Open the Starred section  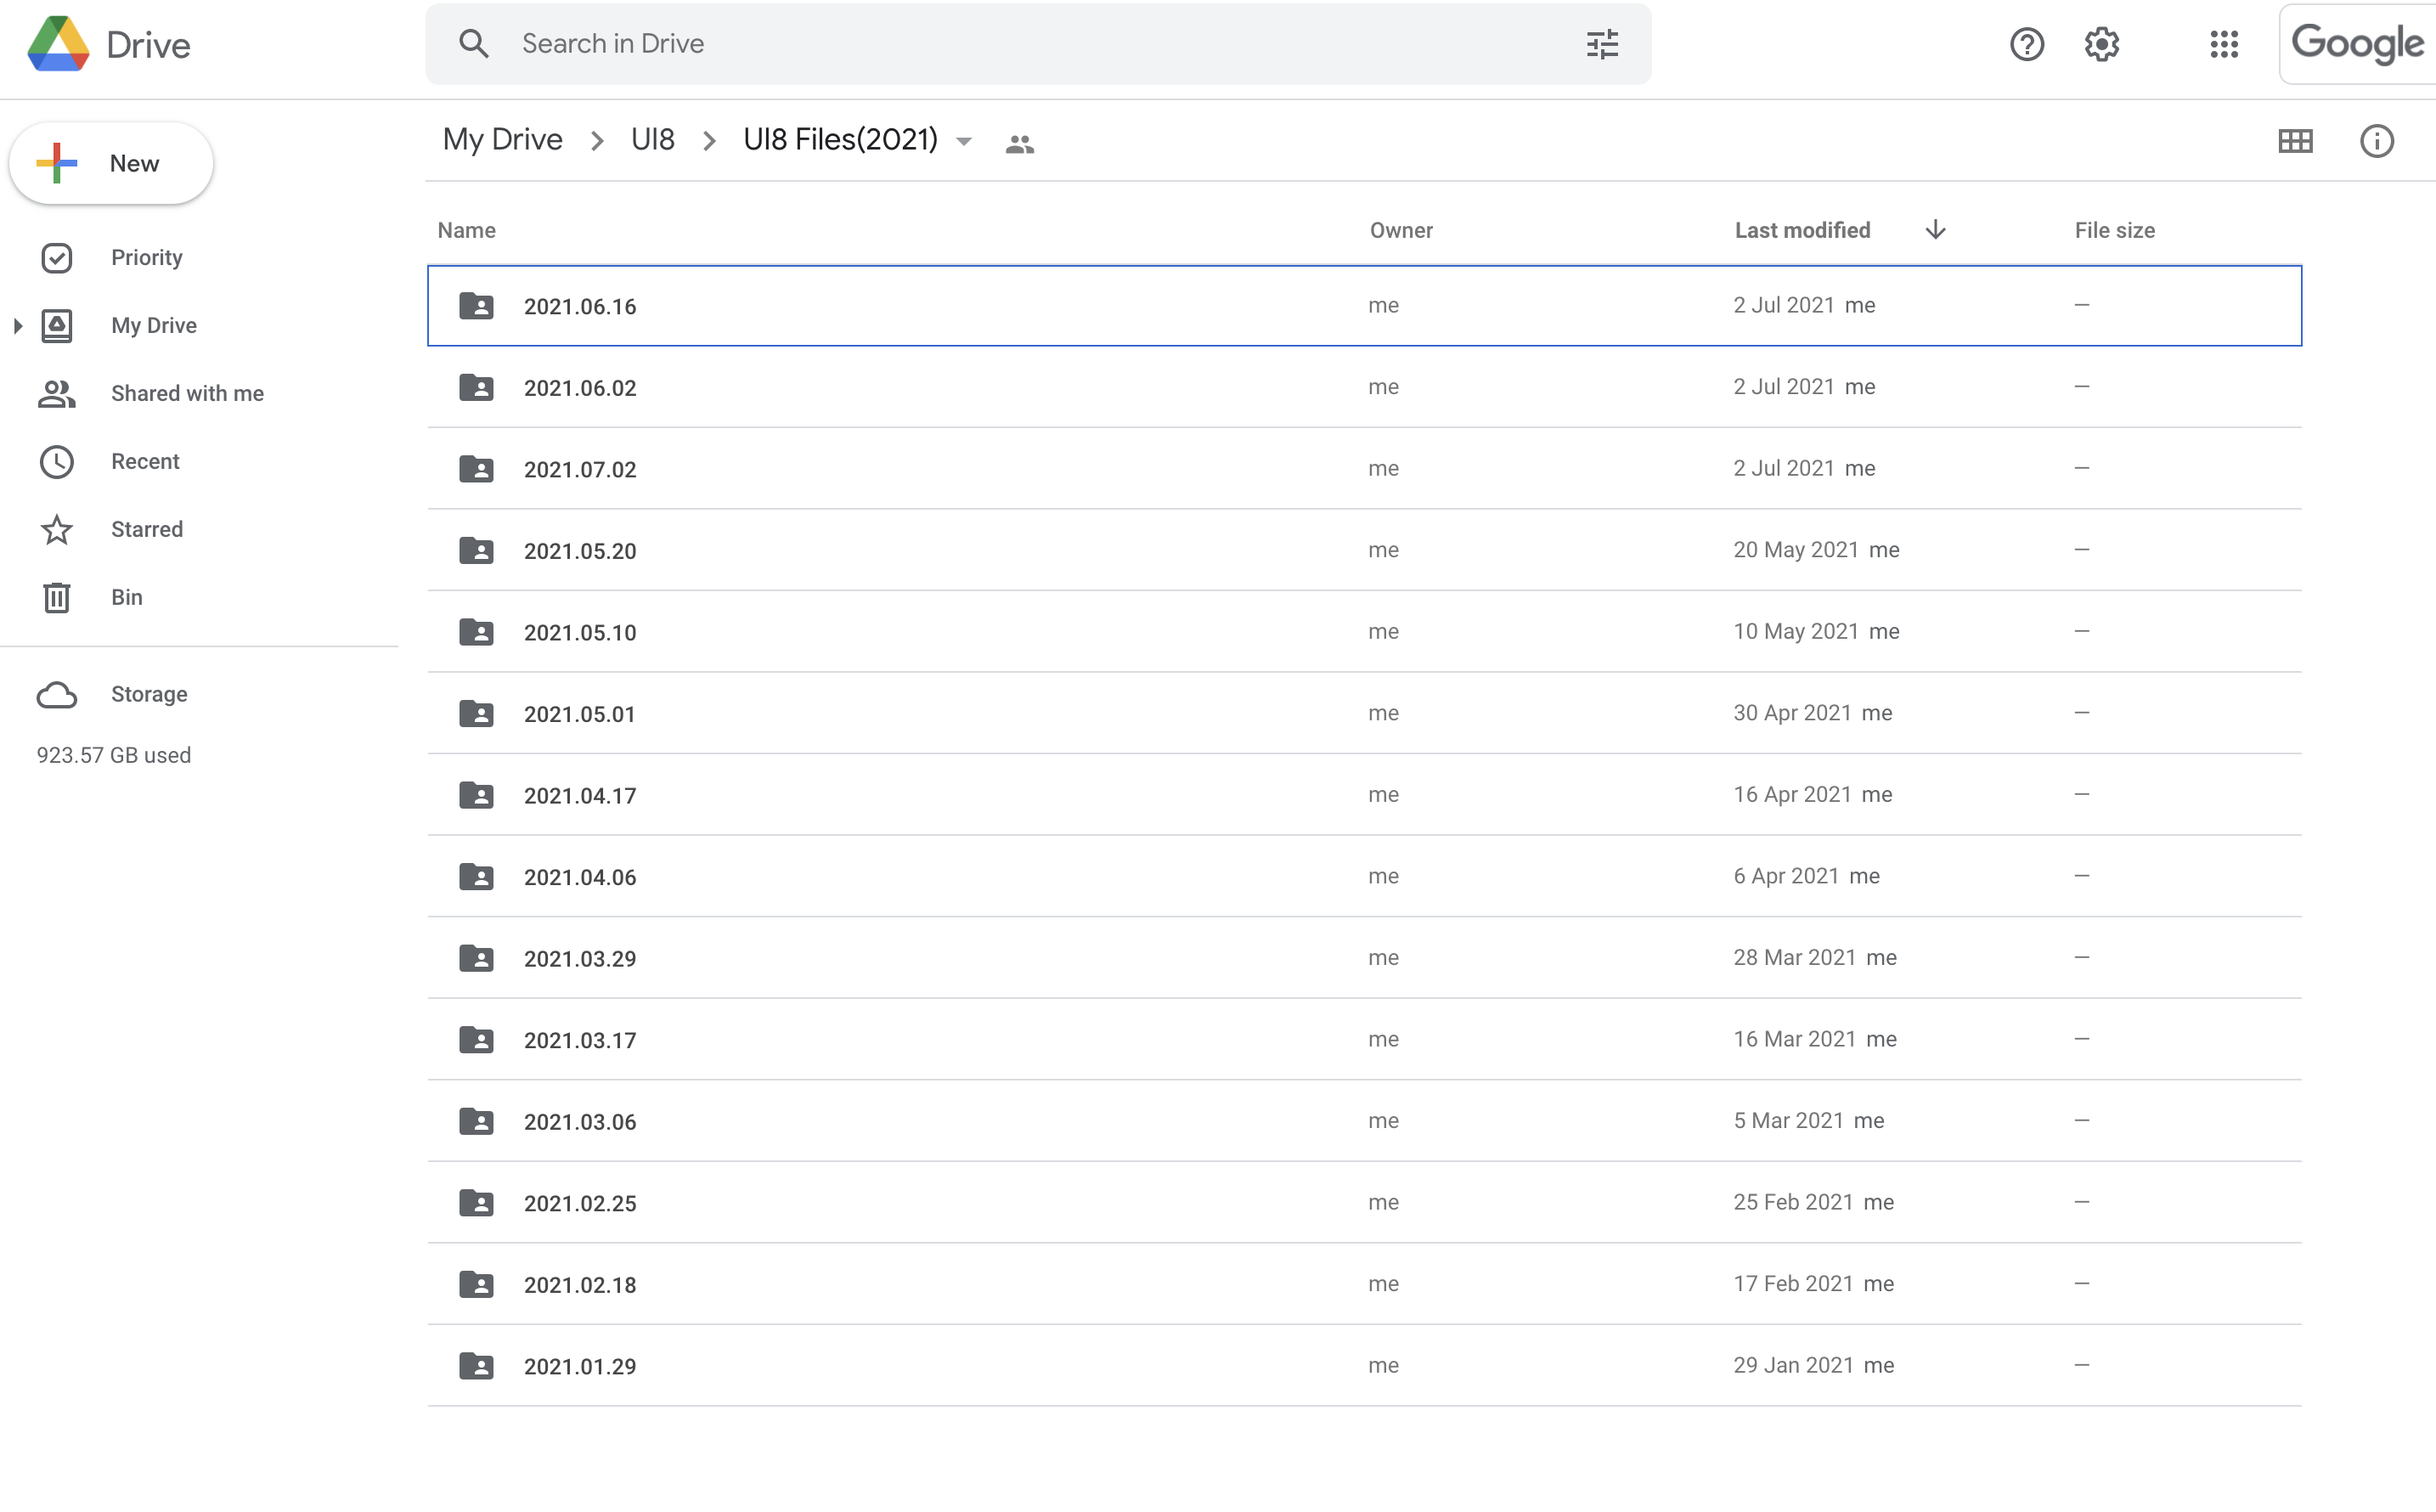146,529
